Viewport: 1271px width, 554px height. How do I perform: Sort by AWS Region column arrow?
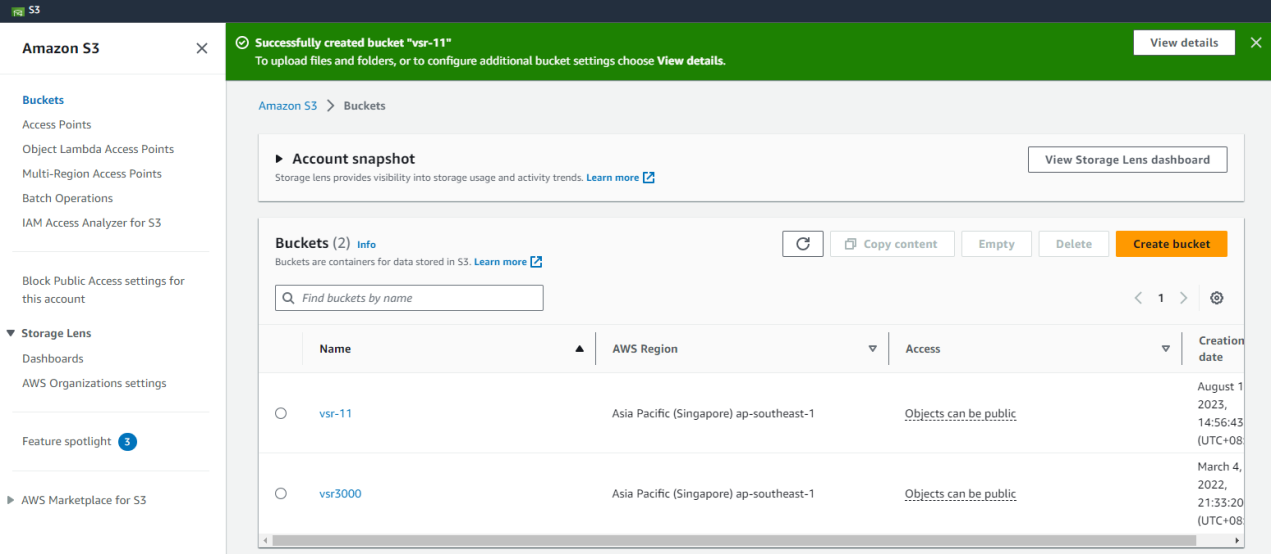click(x=872, y=349)
